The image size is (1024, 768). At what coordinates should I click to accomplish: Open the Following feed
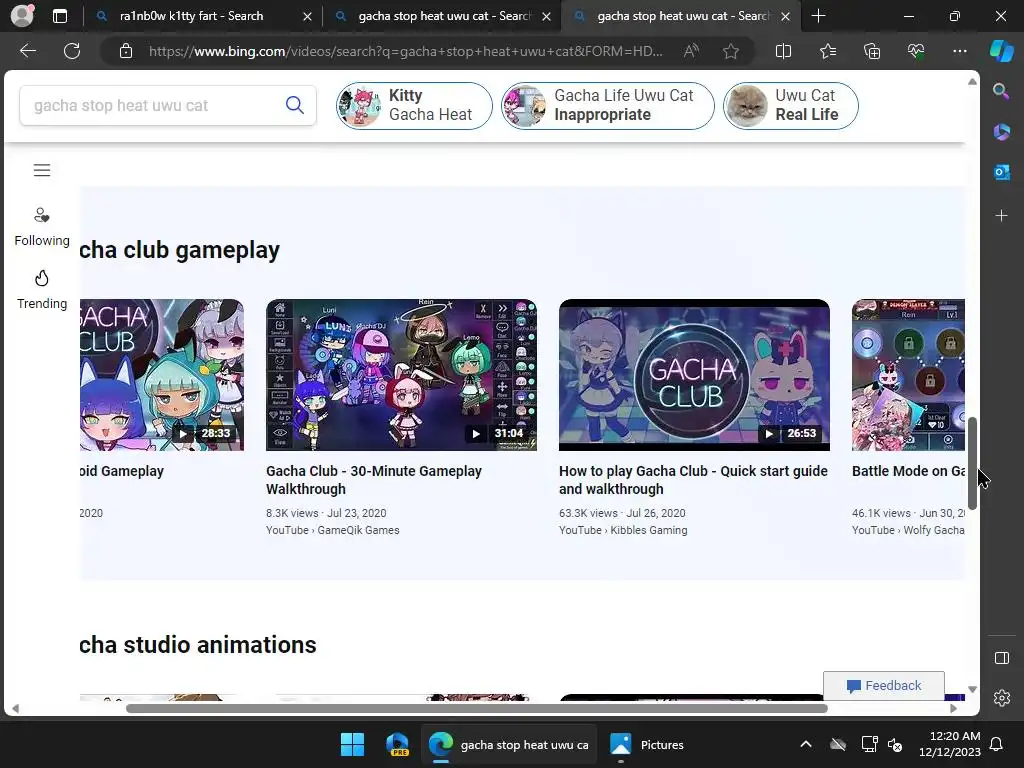pos(42,227)
